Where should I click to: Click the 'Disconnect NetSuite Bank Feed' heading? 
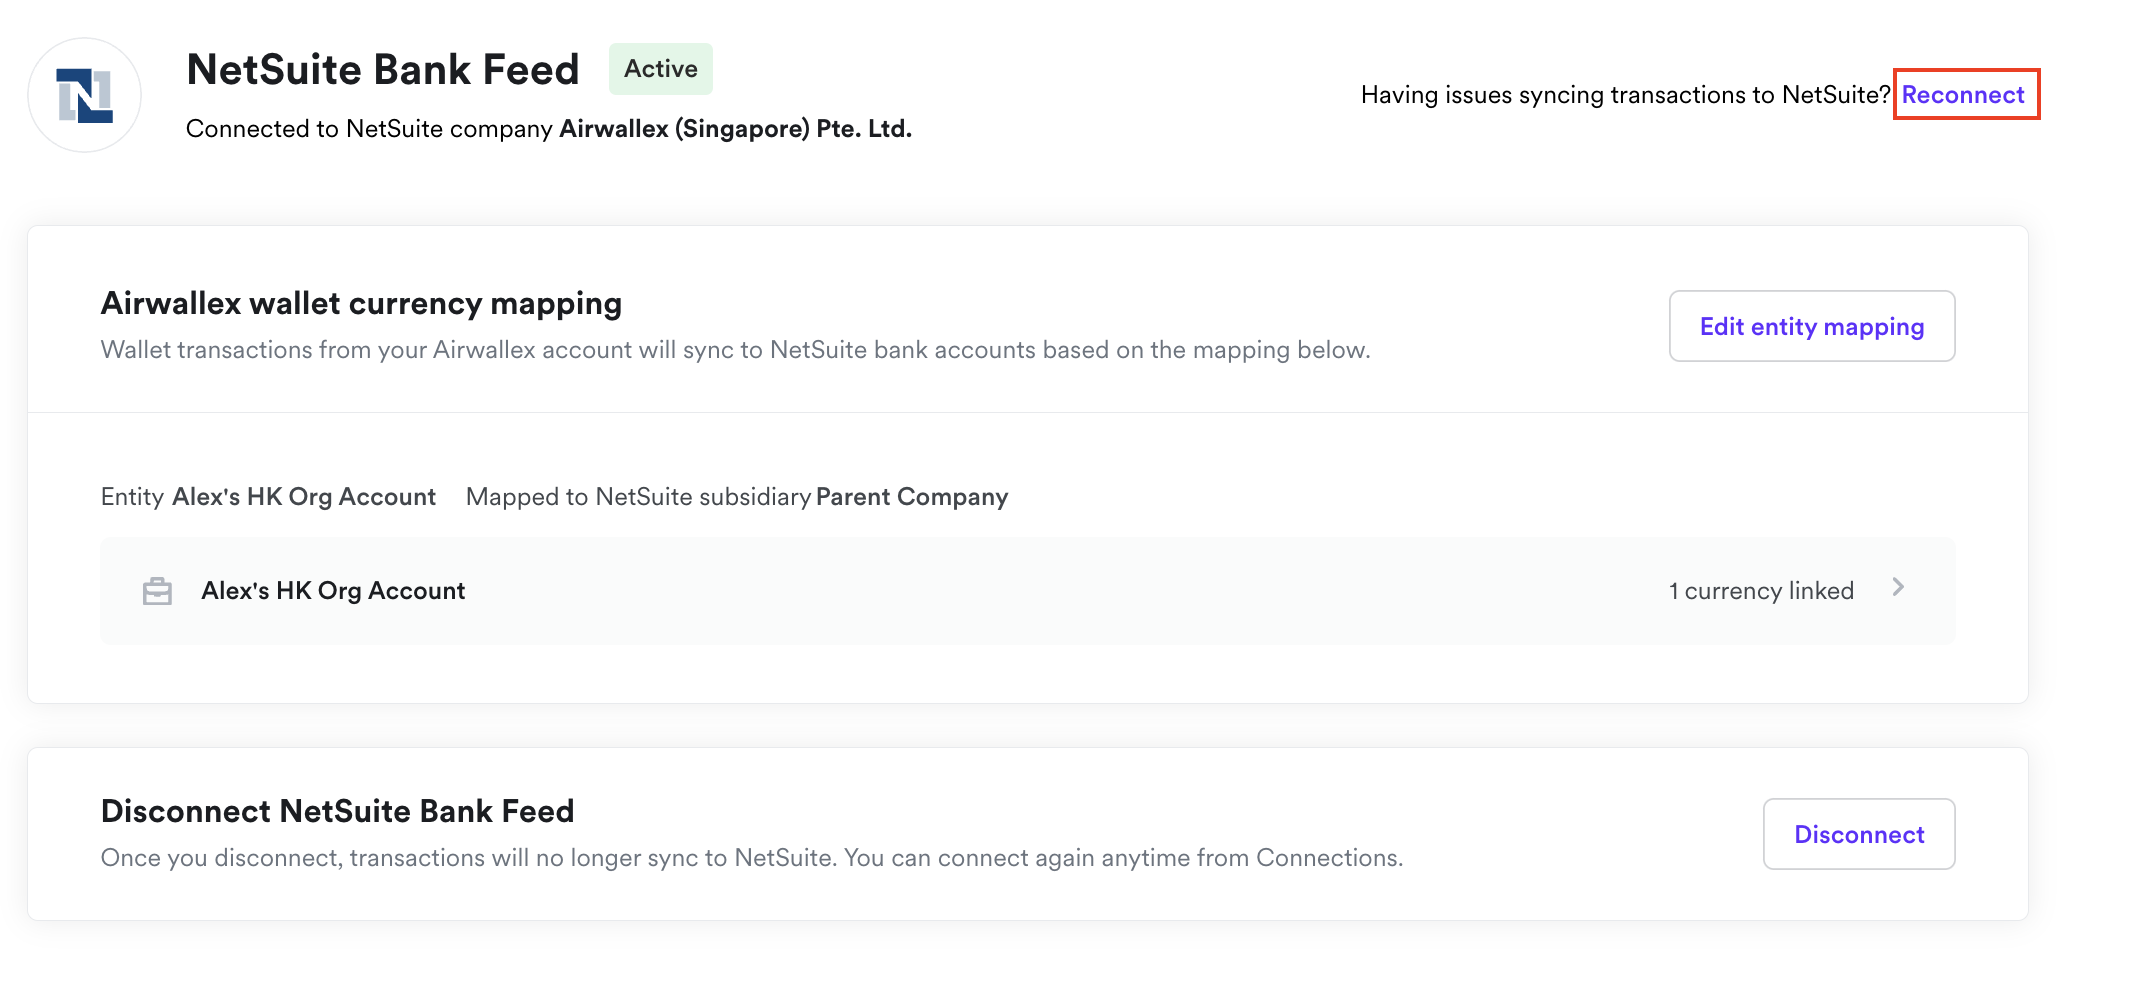point(338,811)
